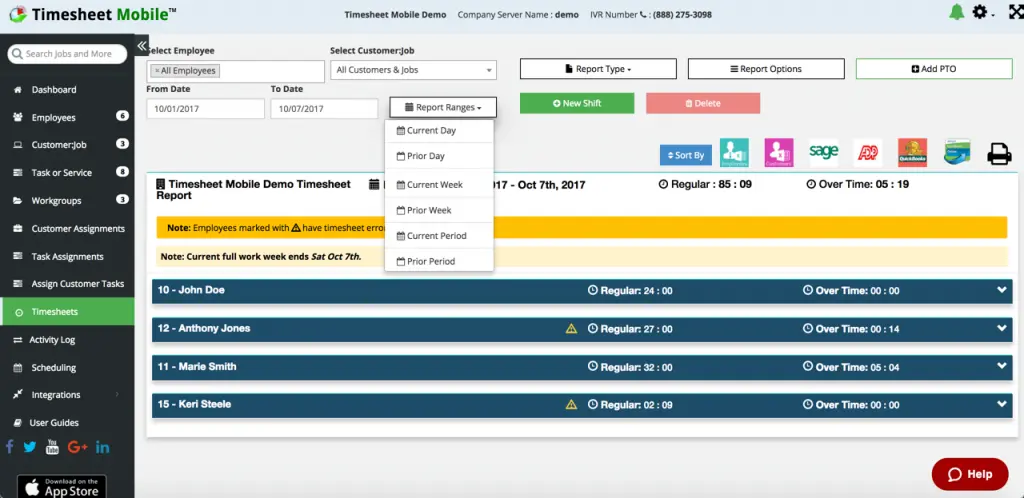Open the Report Type dropdown

click(598, 69)
